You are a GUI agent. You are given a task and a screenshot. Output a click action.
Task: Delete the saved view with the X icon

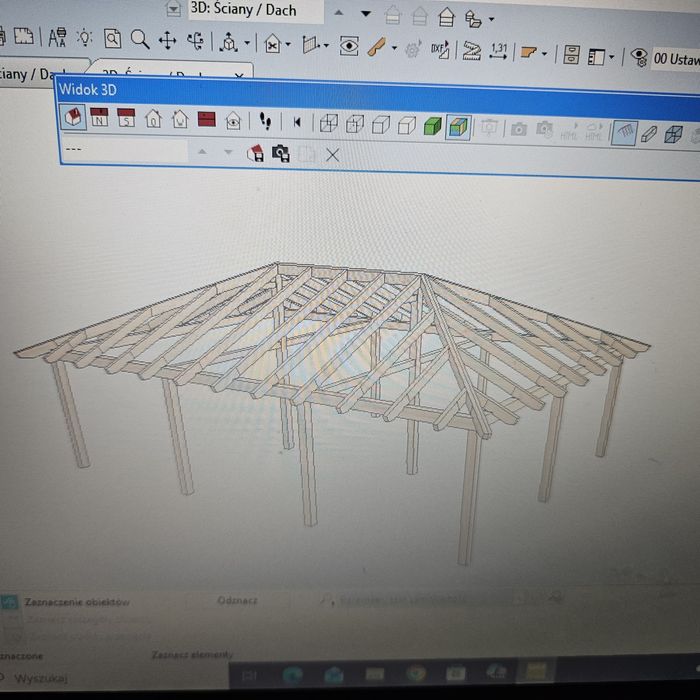tap(332, 155)
